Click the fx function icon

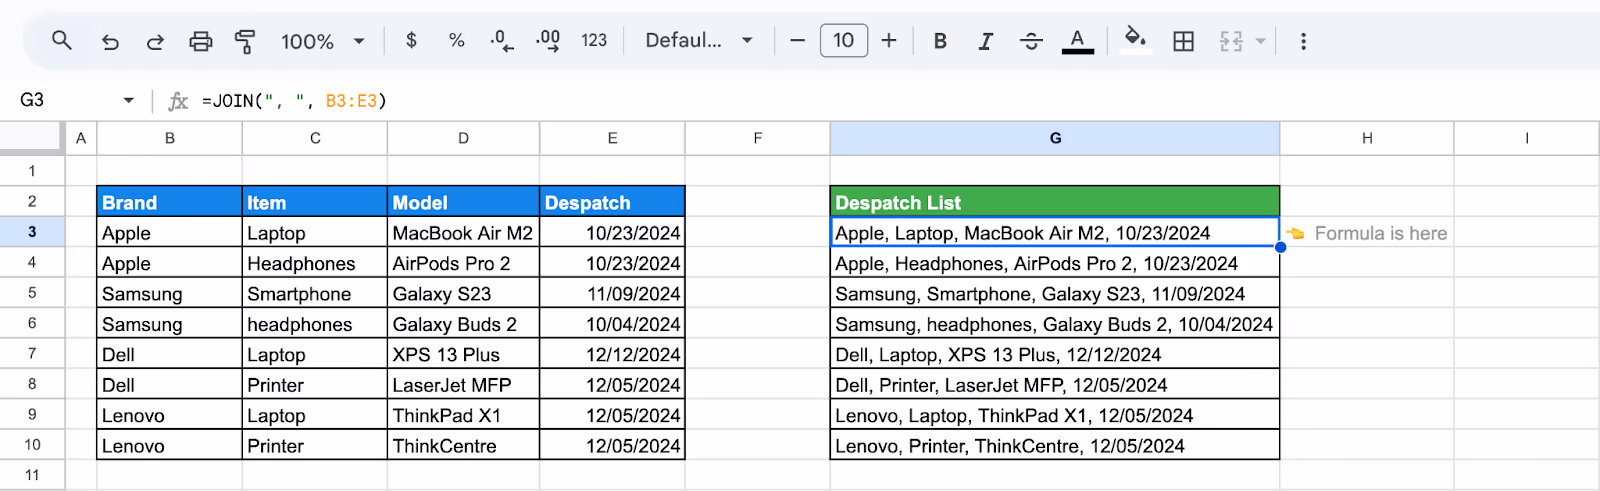pyautogui.click(x=178, y=101)
